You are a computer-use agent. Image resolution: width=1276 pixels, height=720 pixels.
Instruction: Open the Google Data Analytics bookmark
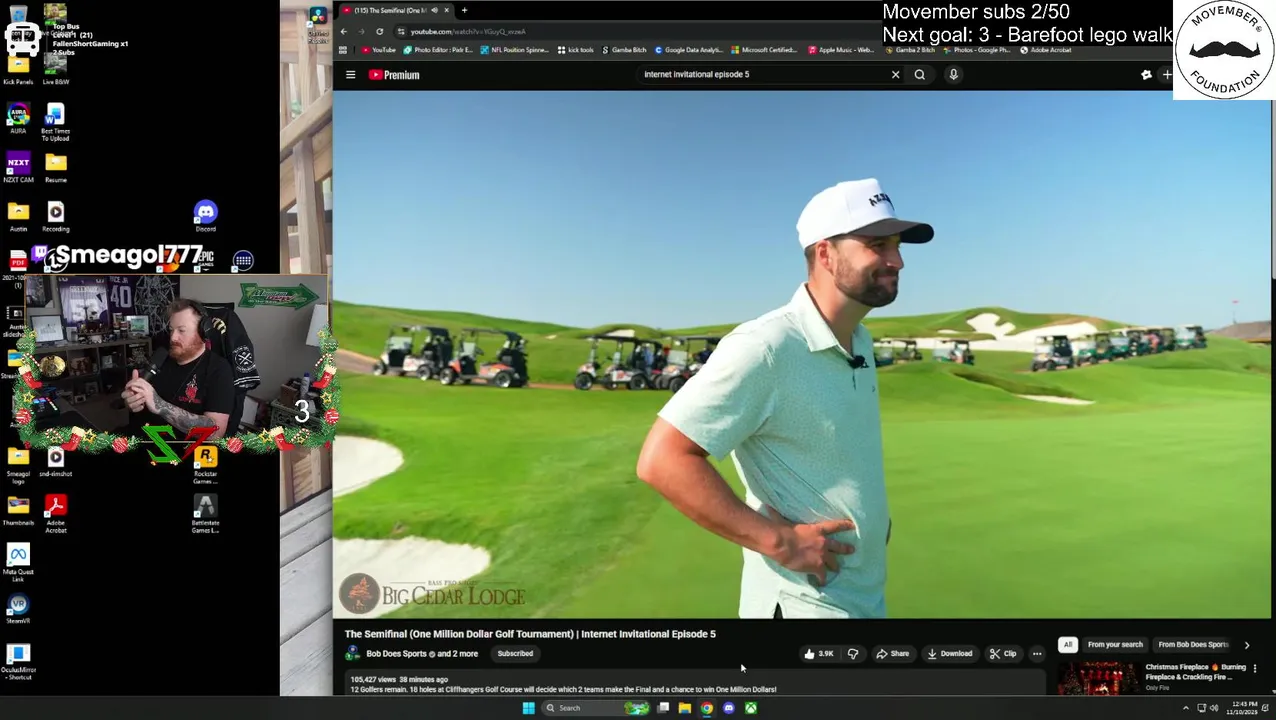coord(690,50)
